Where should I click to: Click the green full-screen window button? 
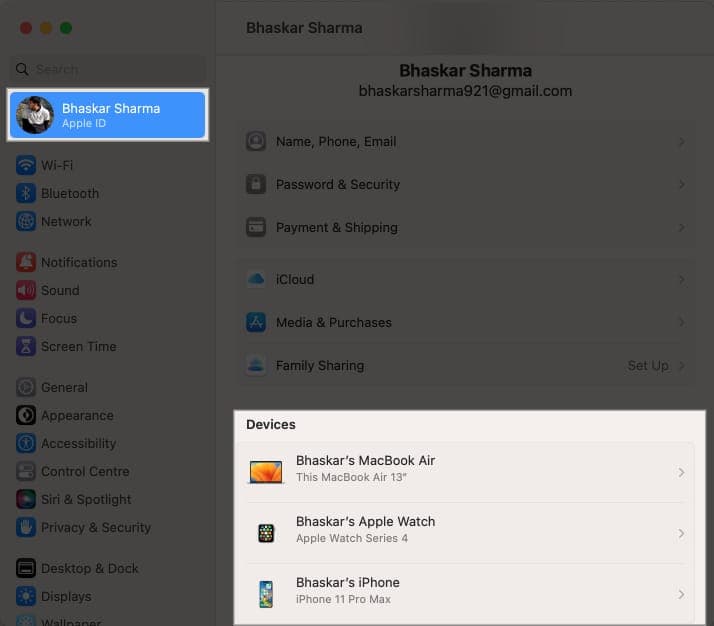tap(66, 28)
